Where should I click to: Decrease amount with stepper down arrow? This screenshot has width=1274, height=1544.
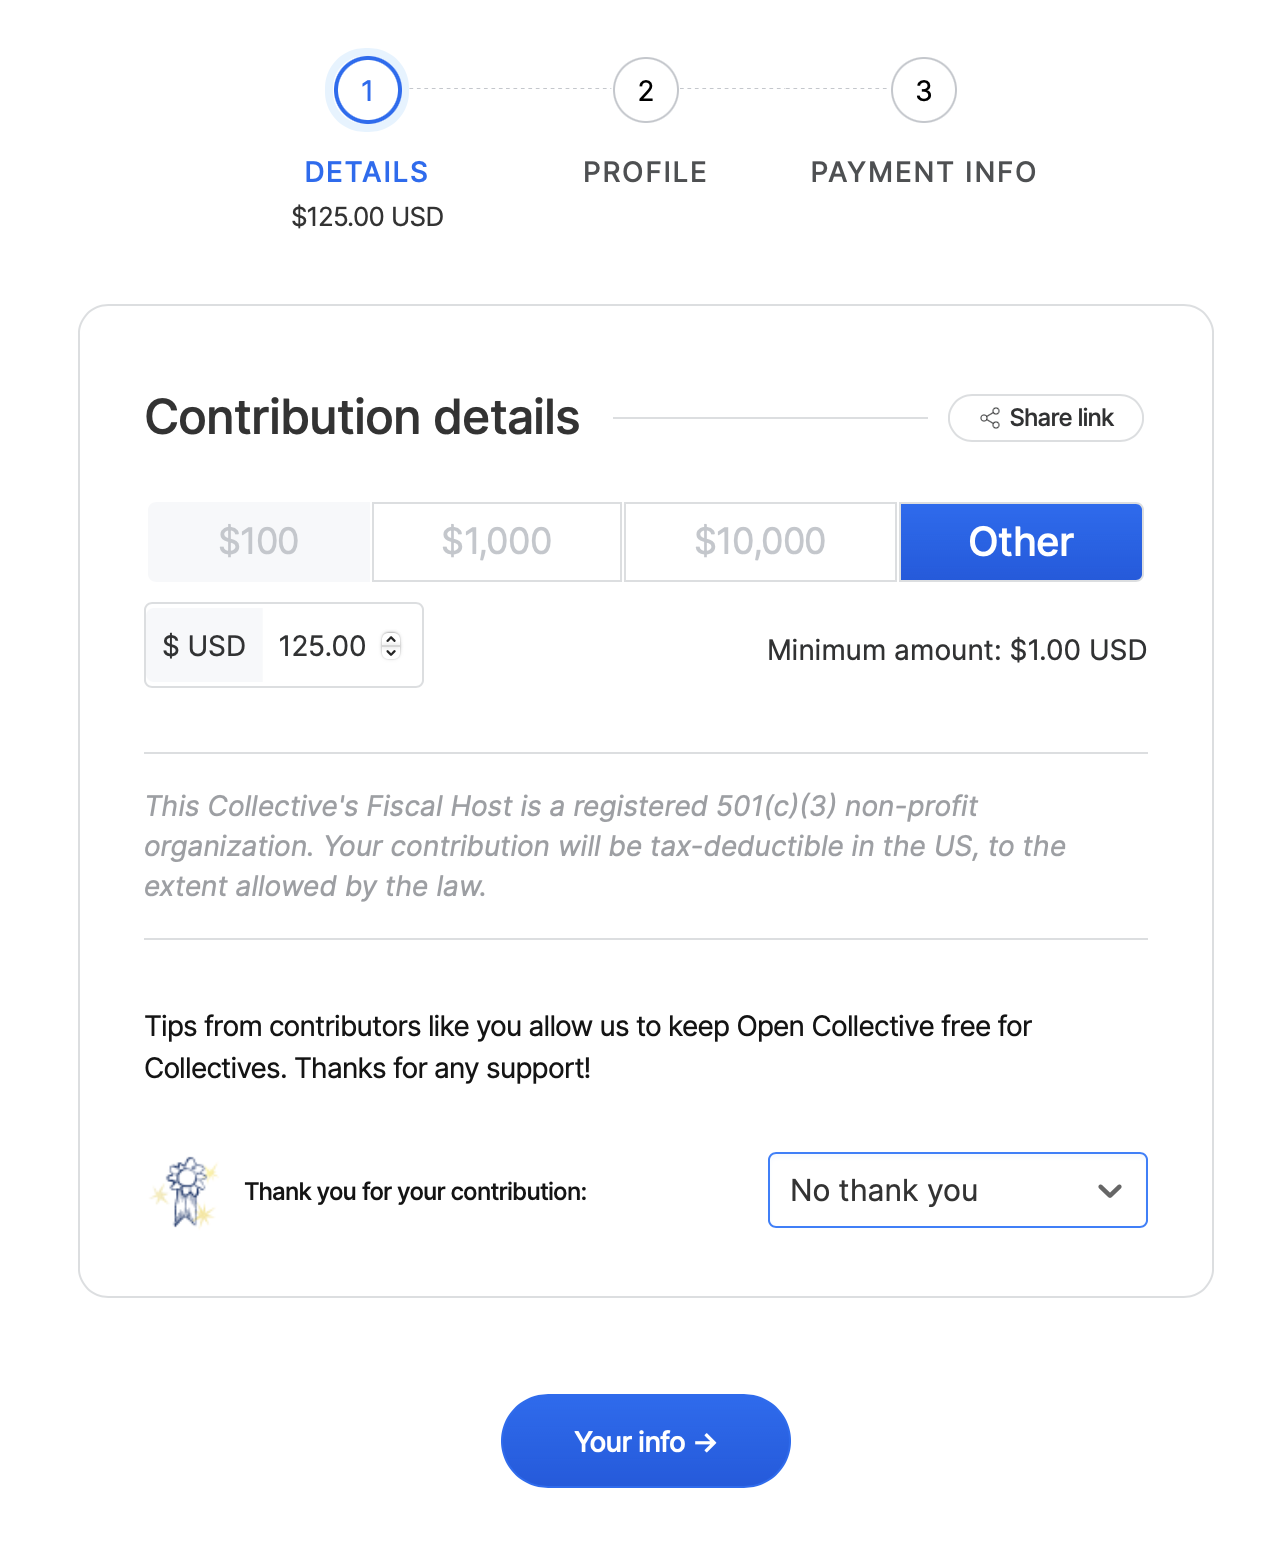(392, 653)
